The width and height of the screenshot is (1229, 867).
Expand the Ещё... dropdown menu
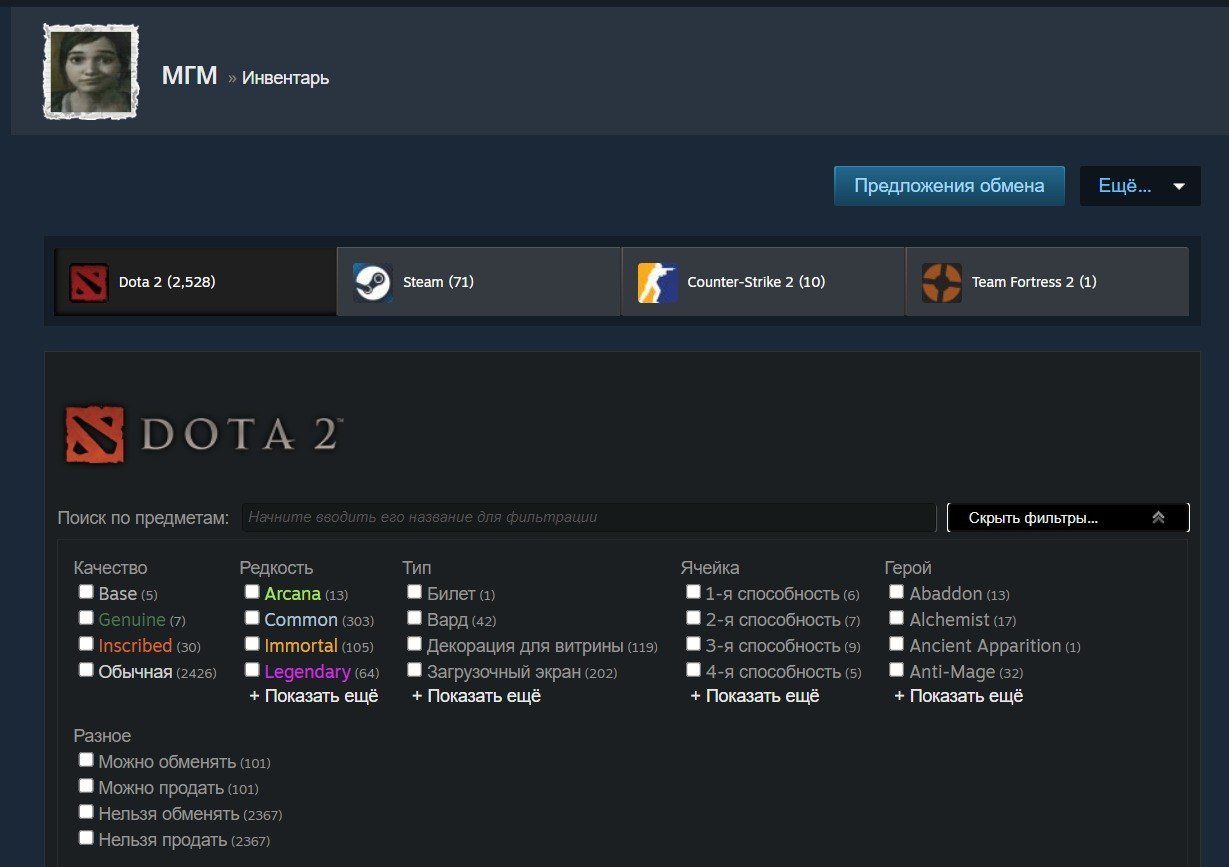(x=1140, y=186)
